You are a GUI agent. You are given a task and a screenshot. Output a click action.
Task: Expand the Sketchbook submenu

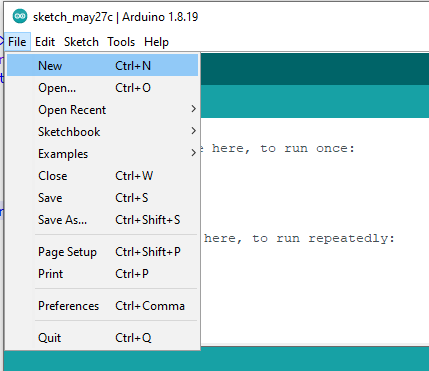[x=103, y=132]
